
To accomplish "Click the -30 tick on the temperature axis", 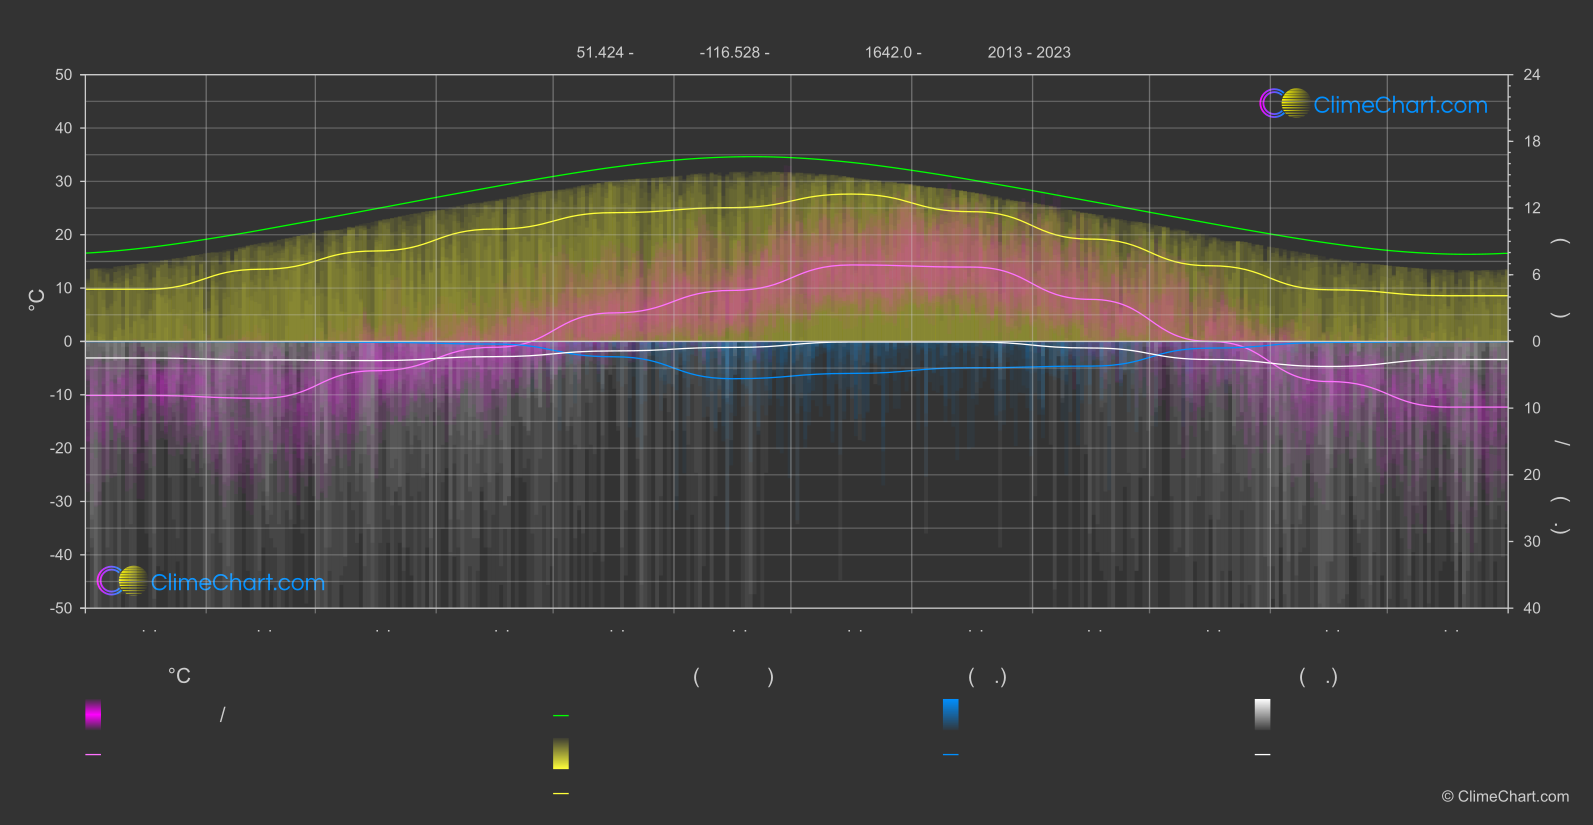I will (61, 501).
